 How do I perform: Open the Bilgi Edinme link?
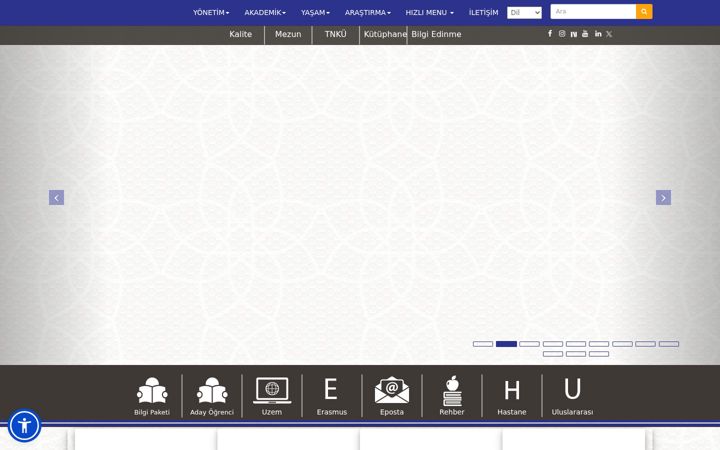tap(436, 34)
